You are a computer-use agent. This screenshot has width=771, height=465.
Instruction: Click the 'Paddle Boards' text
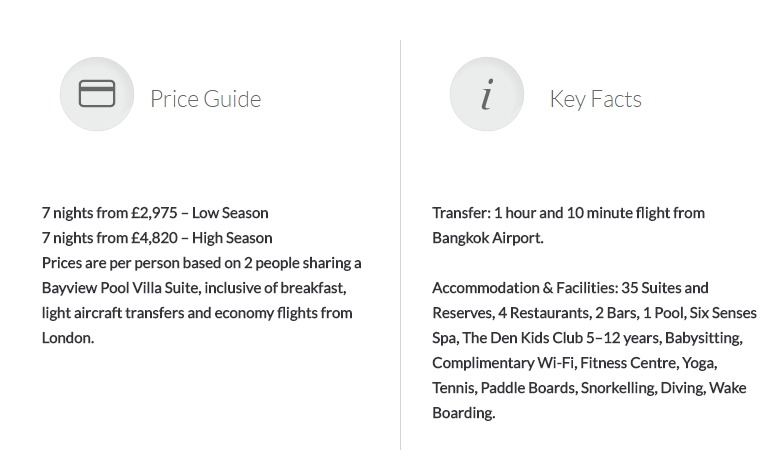528,388
